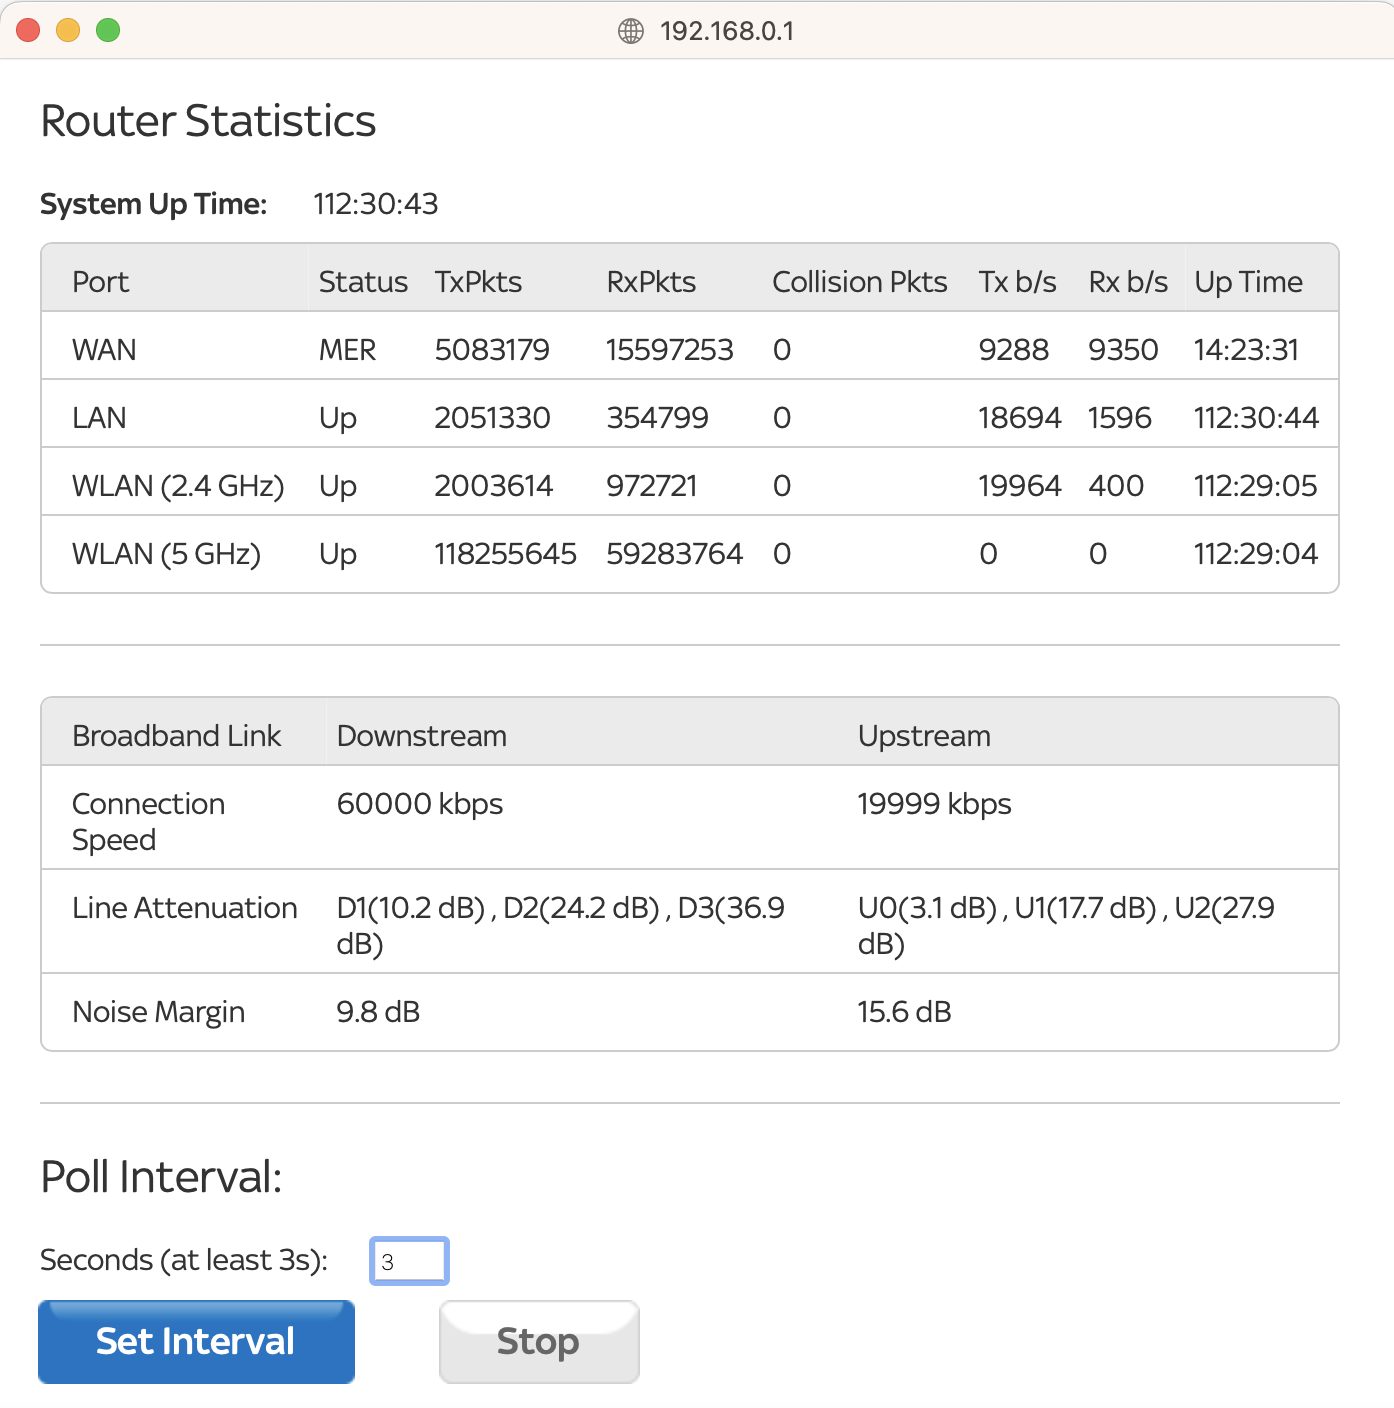This screenshot has height=1408, width=1394.
Task: Click the red close window button
Action: (28, 31)
